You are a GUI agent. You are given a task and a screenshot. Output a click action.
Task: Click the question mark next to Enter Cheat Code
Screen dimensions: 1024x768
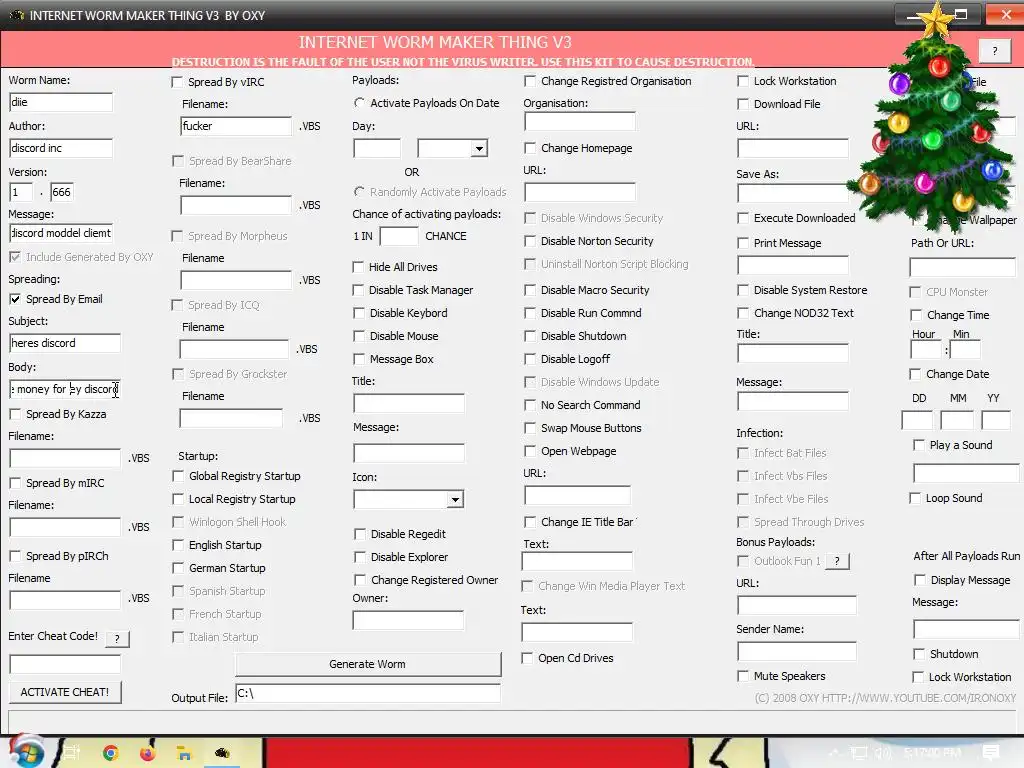[x=117, y=639]
